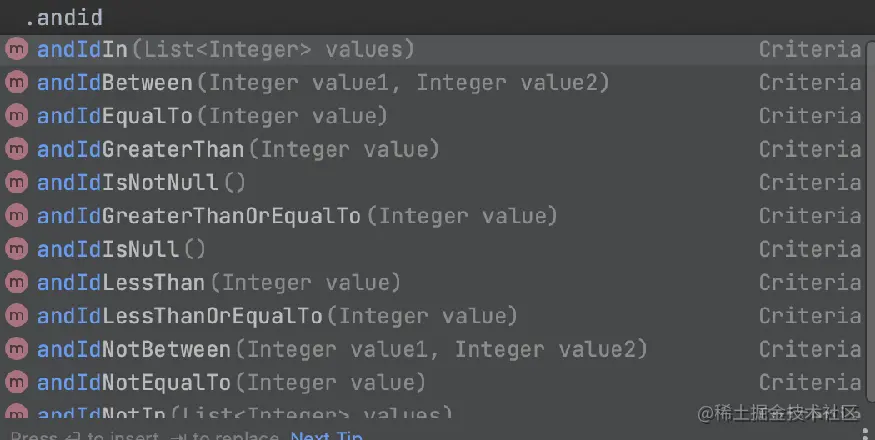Click method icon beside andIdIn

(x=16, y=49)
